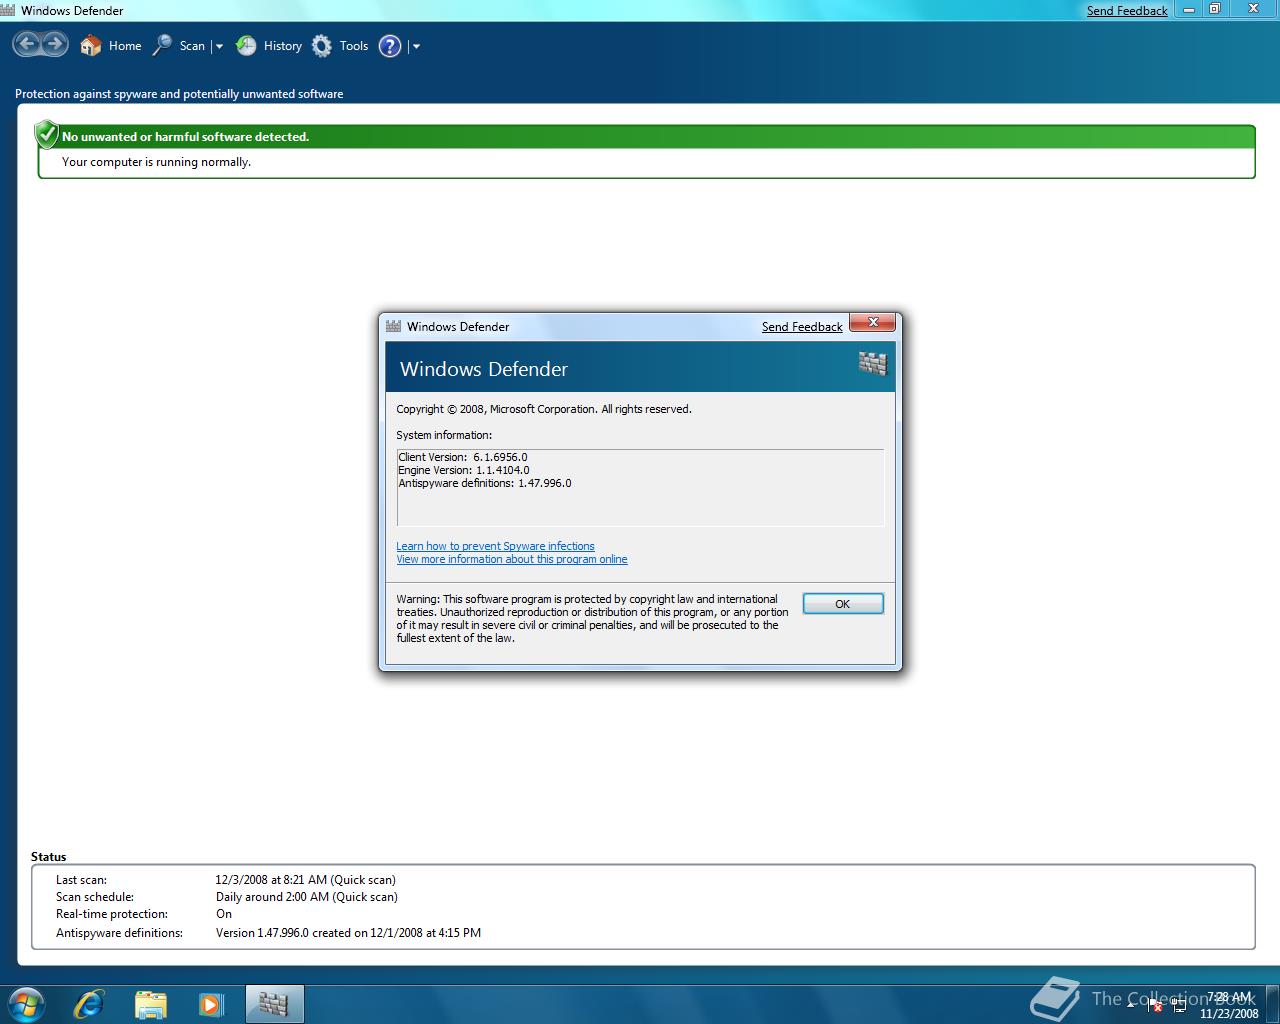Click the Home toolbar label

pos(125,46)
